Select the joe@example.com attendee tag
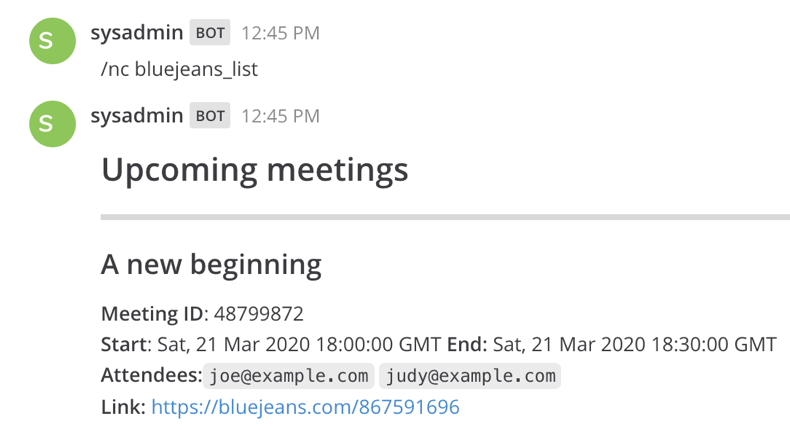This screenshot has width=790, height=430. coord(289,377)
